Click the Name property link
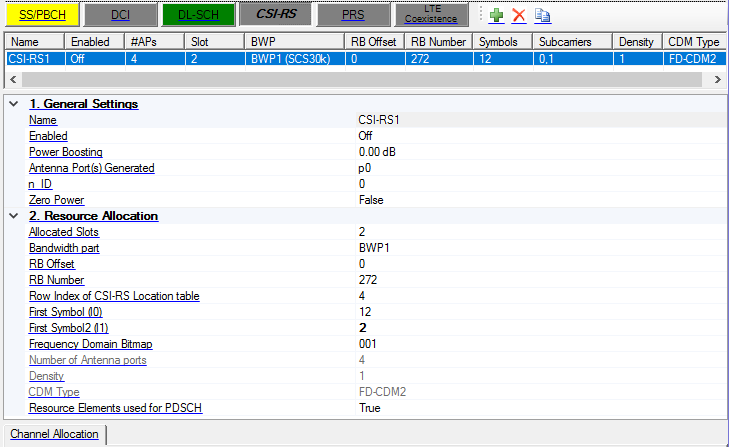This screenshot has width=729, height=447. (x=43, y=120)
